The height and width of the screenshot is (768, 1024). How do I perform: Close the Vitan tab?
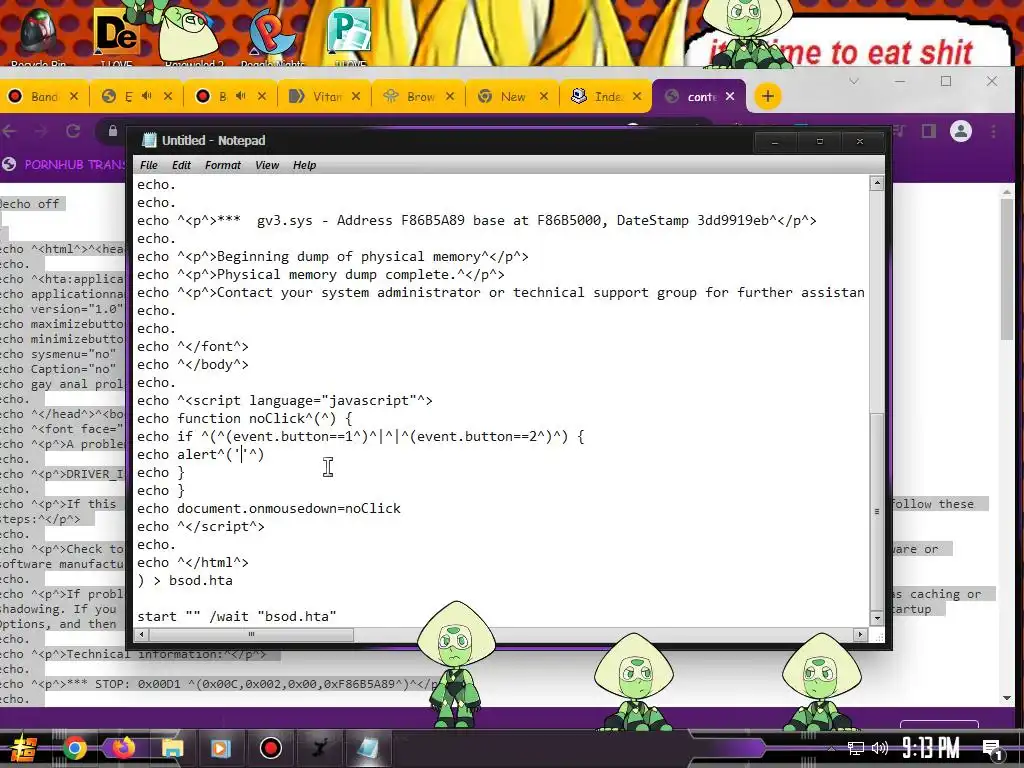(x=356, y=96)
